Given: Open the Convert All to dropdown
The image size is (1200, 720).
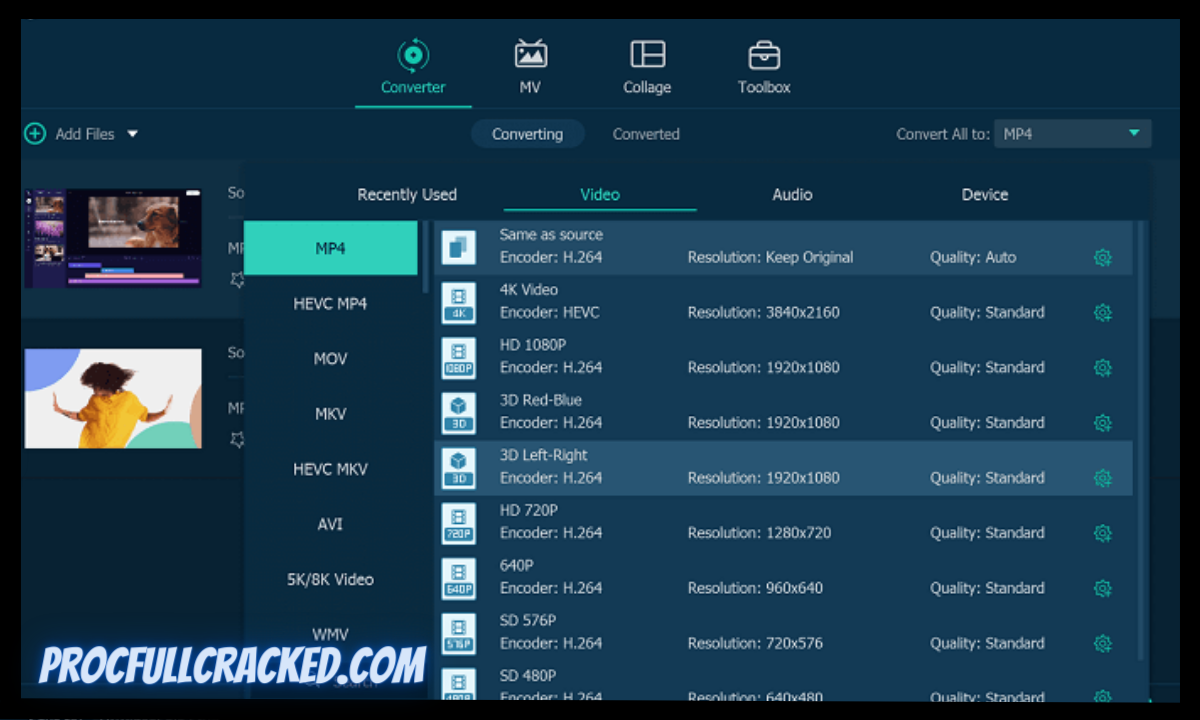Looking at the screenshot, I should [x=1072, y=133].
